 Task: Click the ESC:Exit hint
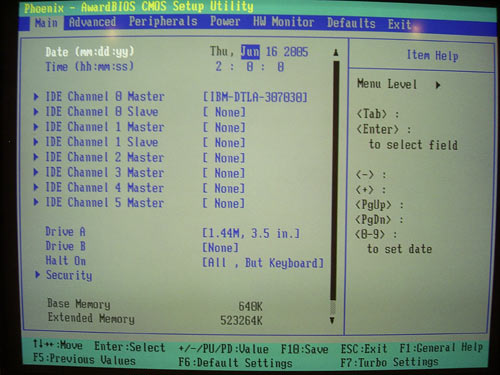(364, 349)
